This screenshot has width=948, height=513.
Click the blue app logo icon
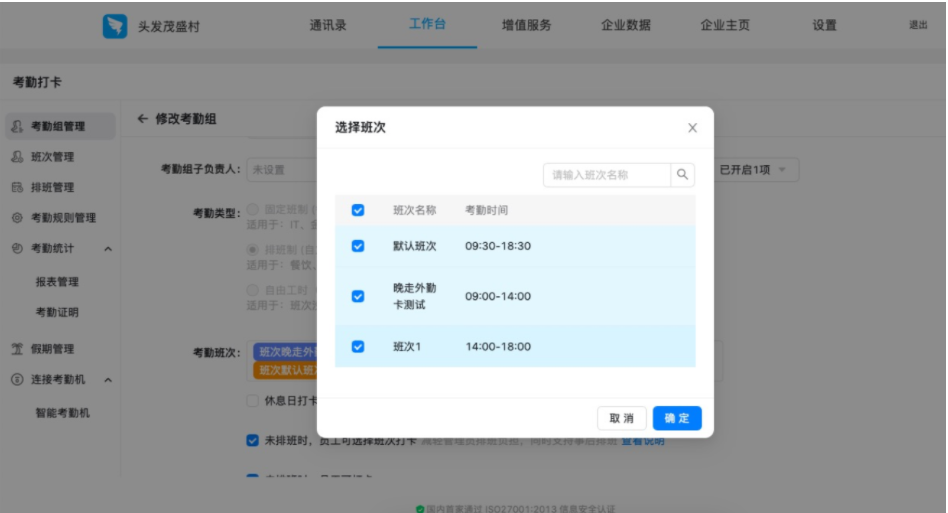coord(115,26)
